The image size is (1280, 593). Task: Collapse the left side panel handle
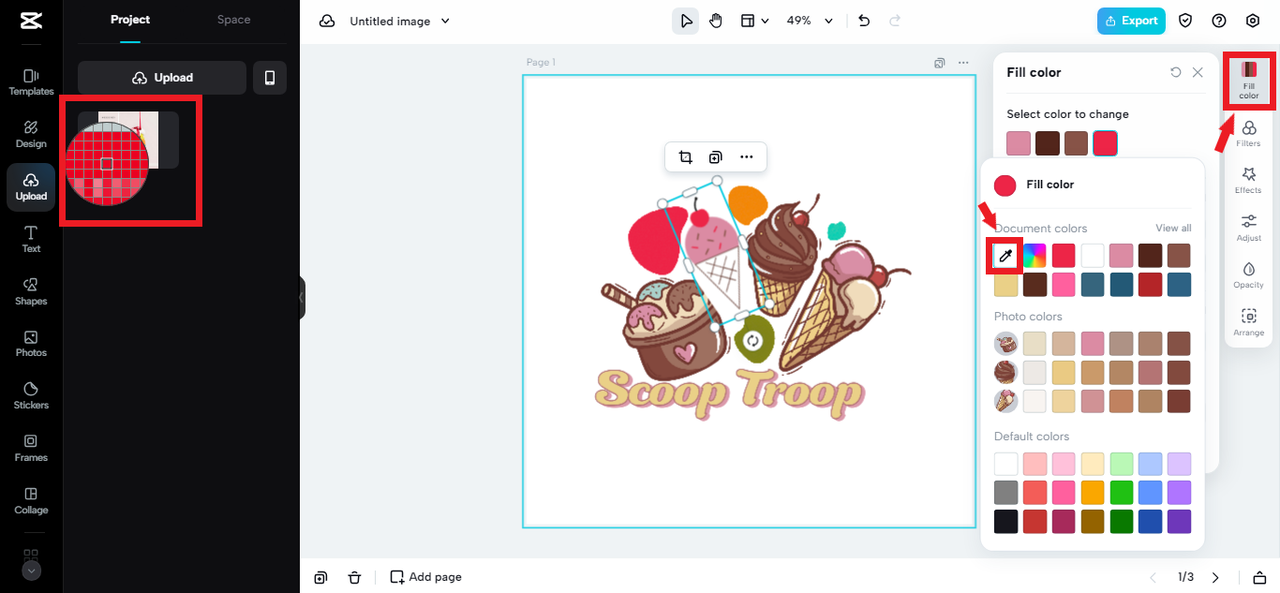pos(301,298)
